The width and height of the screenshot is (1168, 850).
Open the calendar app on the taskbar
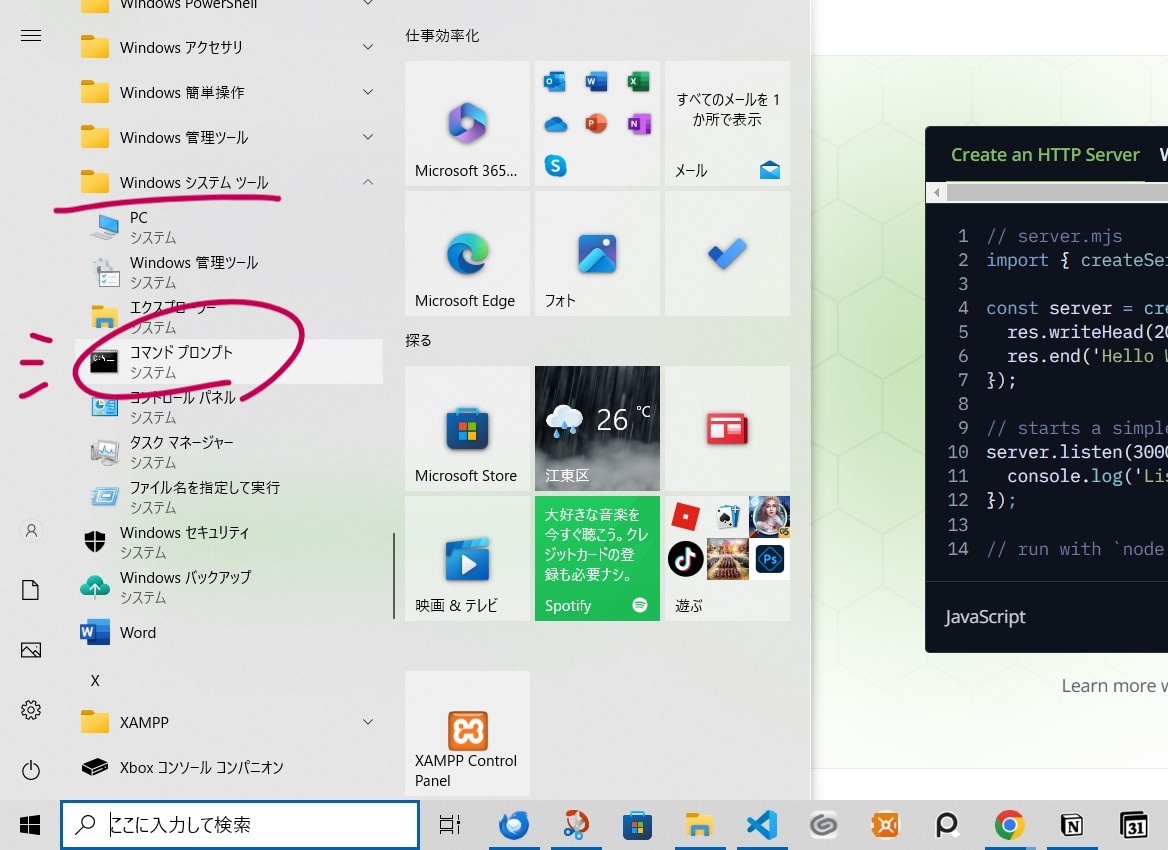tap(1134, 825)
